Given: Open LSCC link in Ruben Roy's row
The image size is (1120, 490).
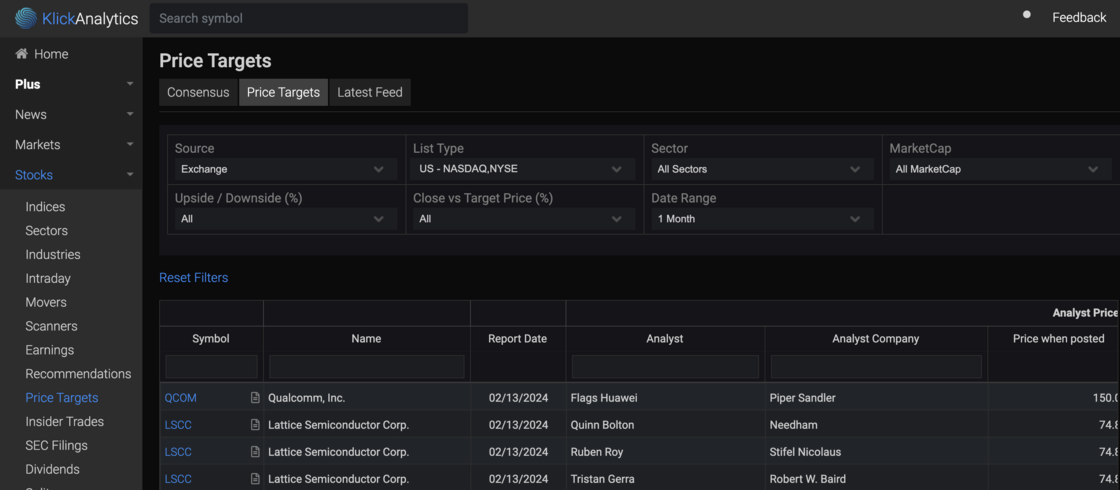Looking at the screenshot, I should pyautogui.click(x=179, y=452).
